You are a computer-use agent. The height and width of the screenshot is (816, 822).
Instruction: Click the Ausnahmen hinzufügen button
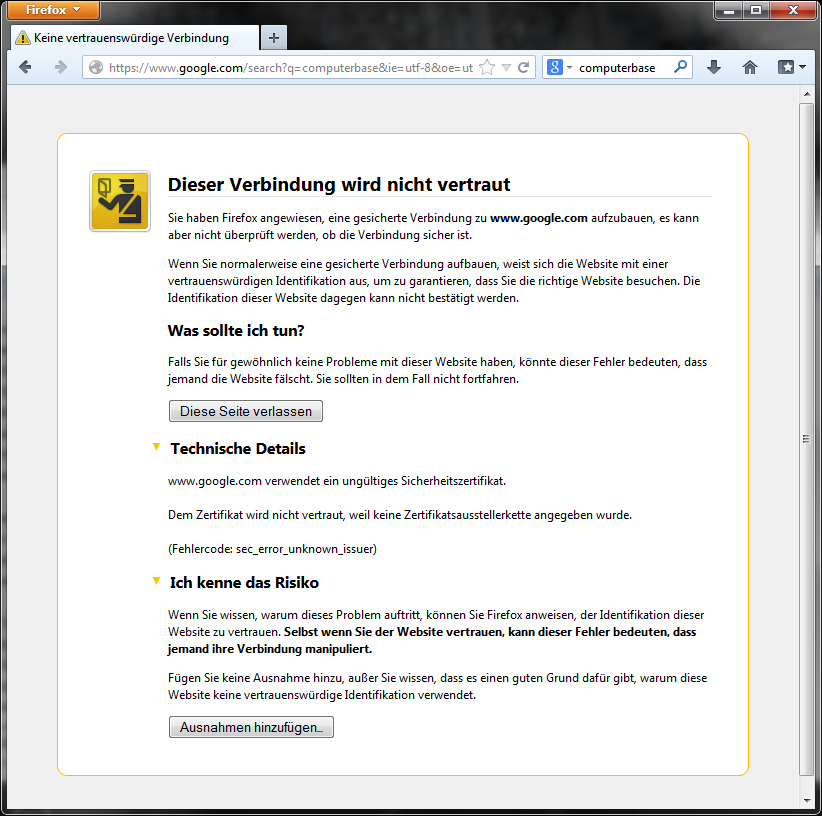251,727
